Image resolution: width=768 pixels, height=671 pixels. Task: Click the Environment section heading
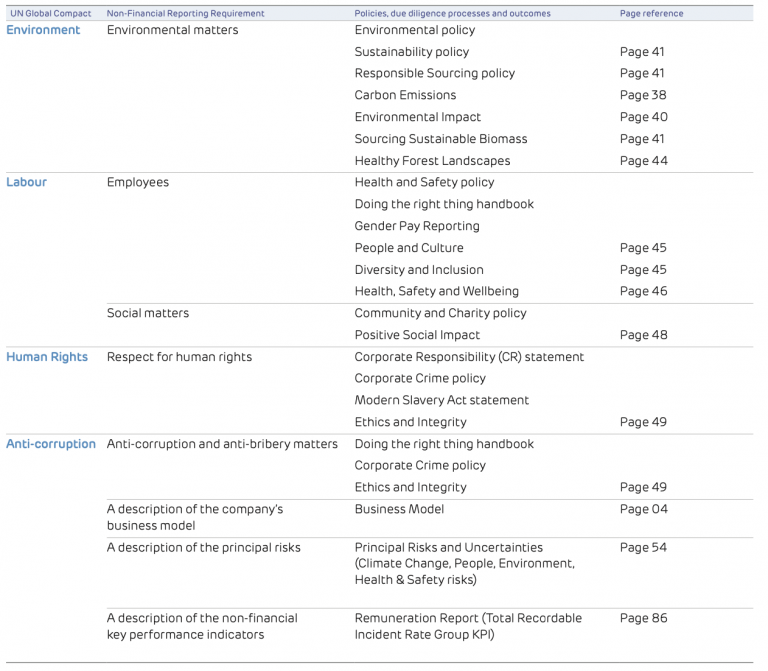tap(43, 30)
